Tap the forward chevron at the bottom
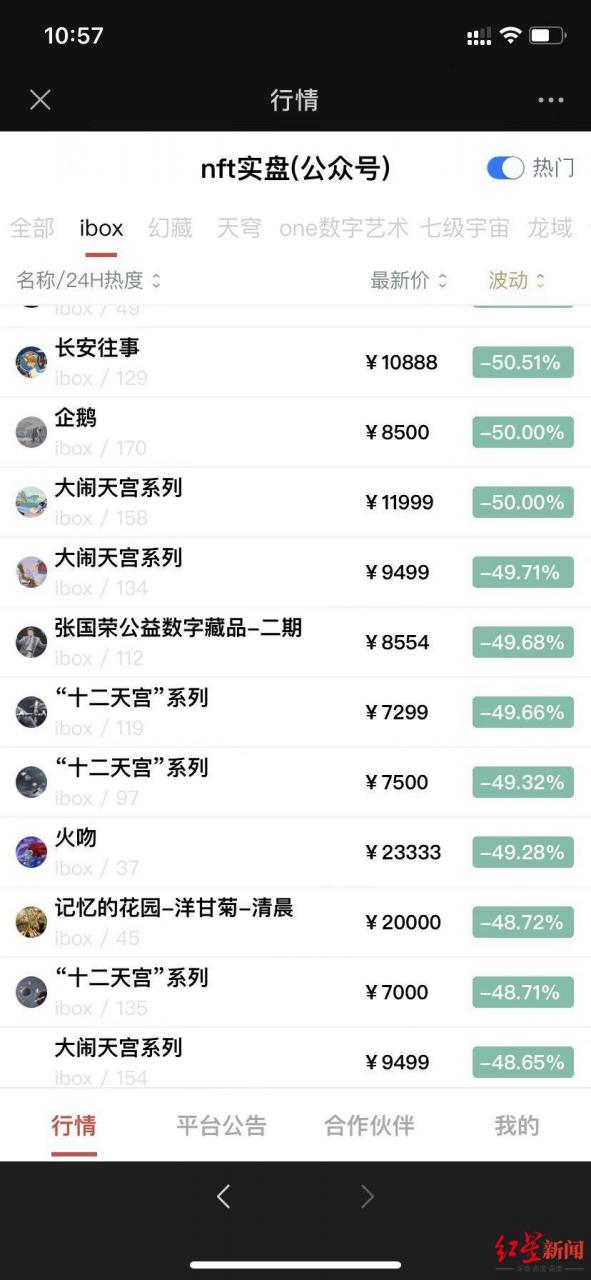Viewport: 591px width, 1280px height. click(368, 1196)
